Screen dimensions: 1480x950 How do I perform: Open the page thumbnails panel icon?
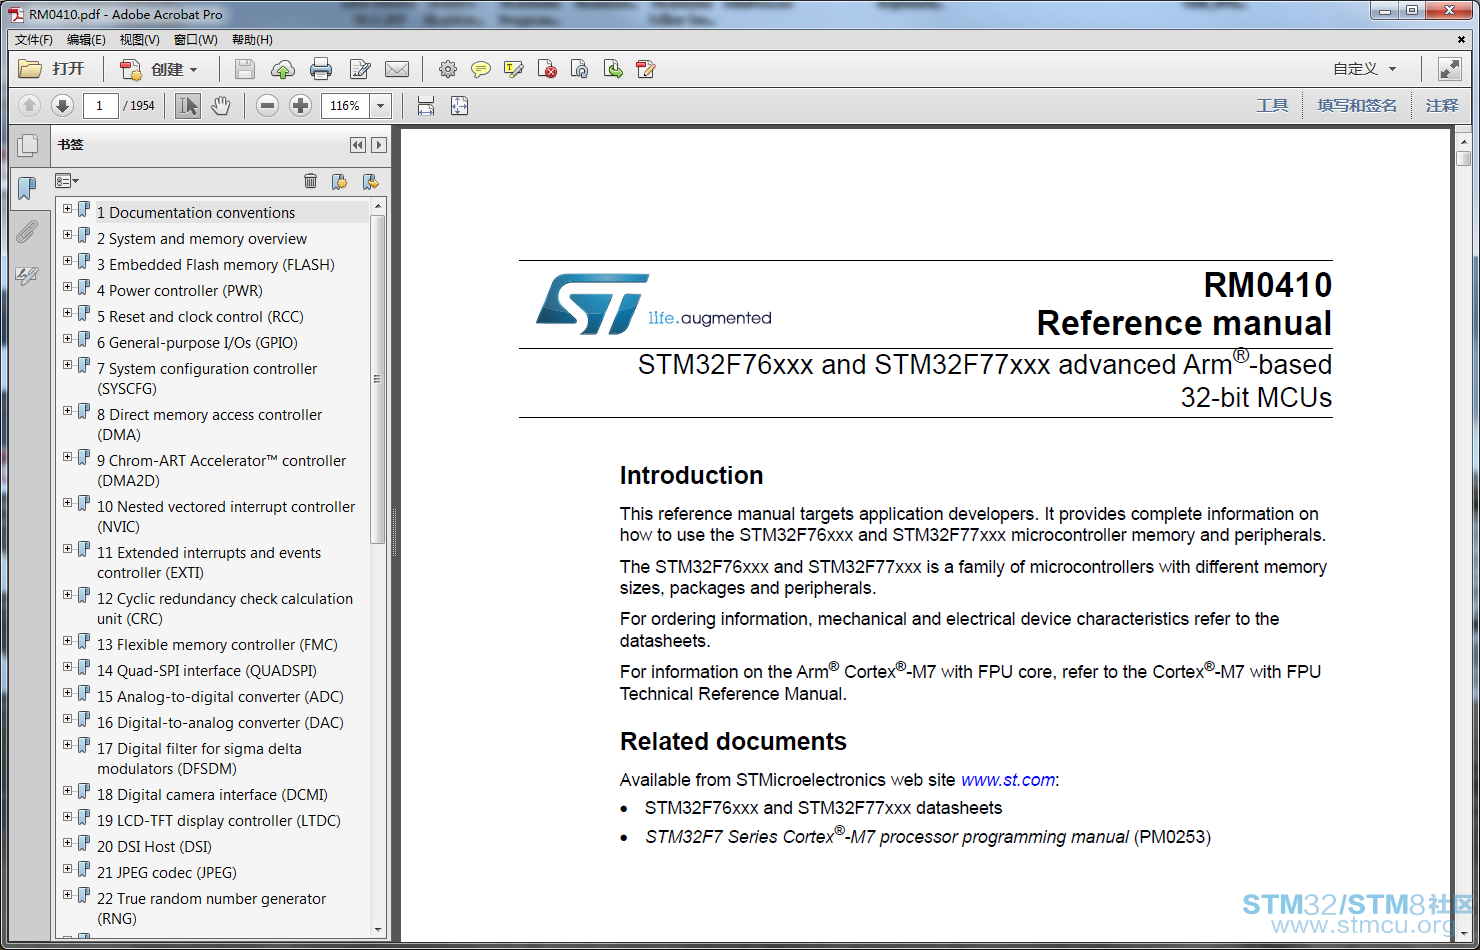click(28, 146)
